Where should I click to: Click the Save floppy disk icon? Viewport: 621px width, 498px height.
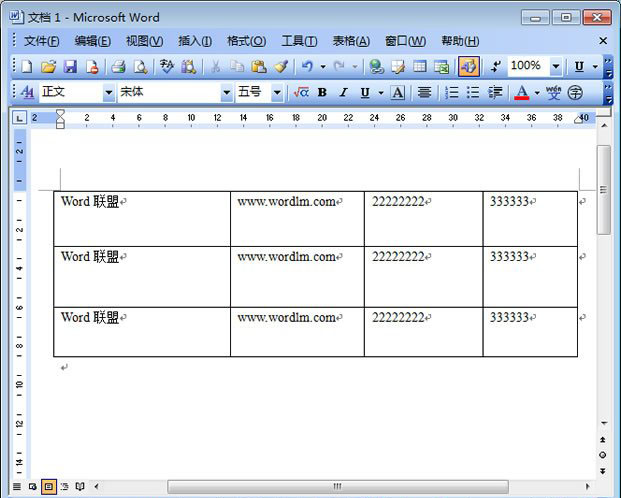[x=70, y=67]
